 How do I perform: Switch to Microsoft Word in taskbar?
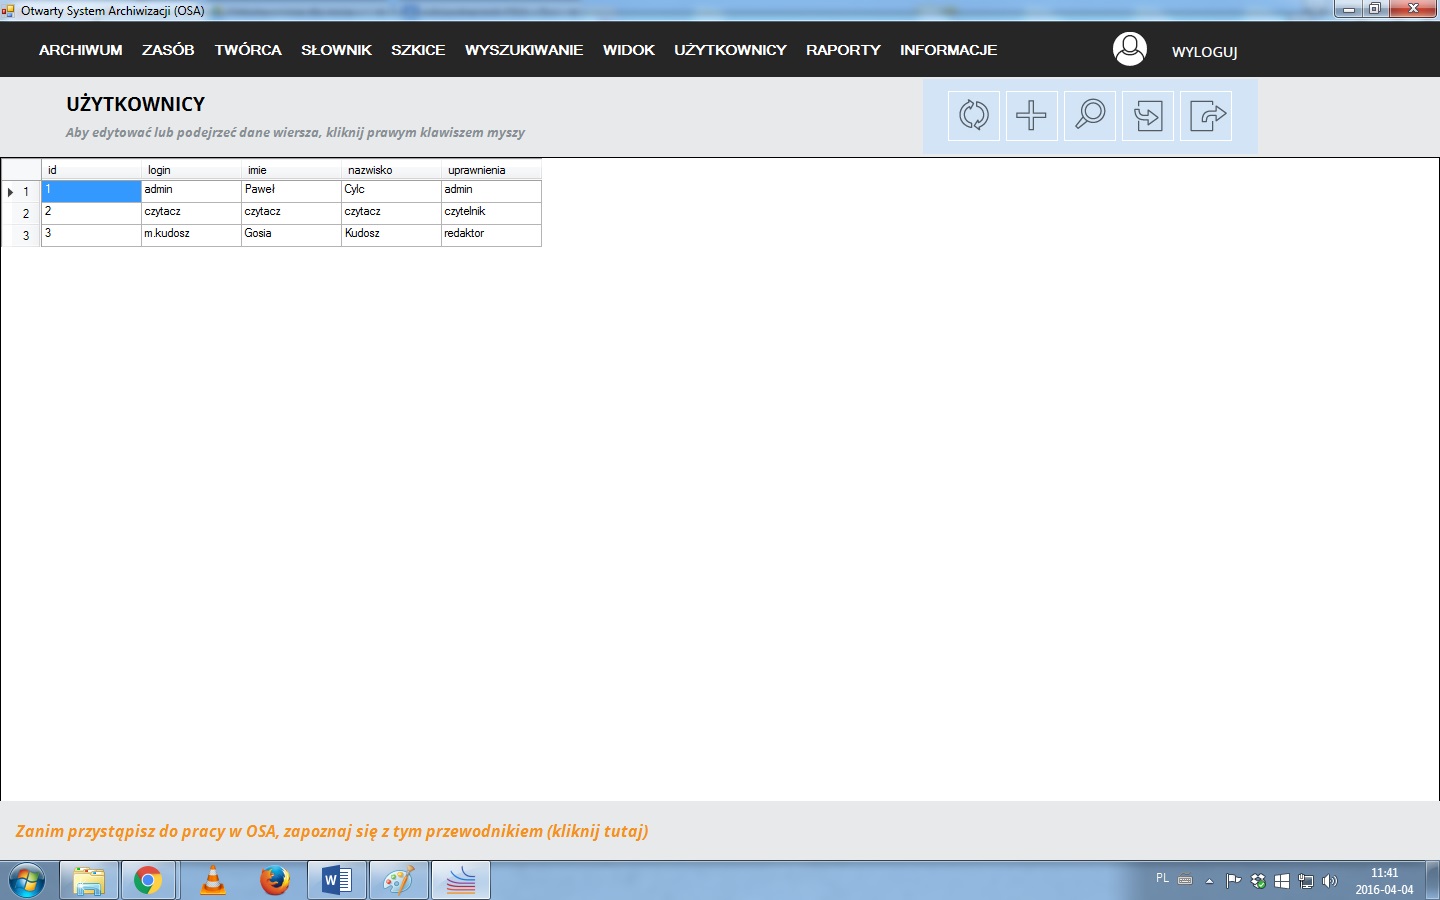tap(337, 881)
